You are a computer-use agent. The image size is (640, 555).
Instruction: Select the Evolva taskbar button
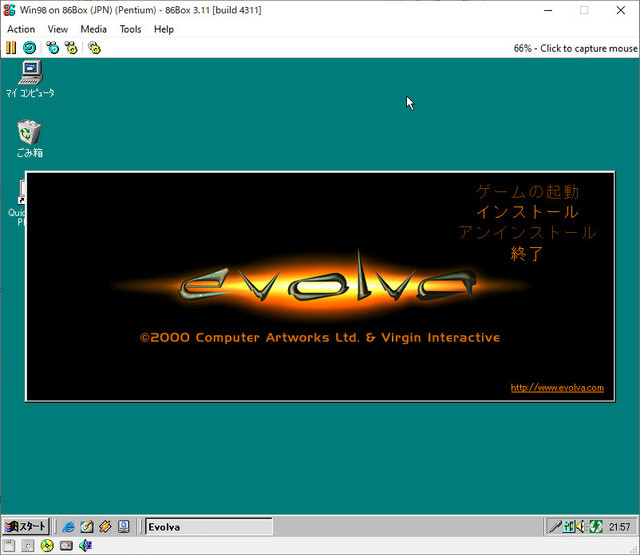(209, 527)
